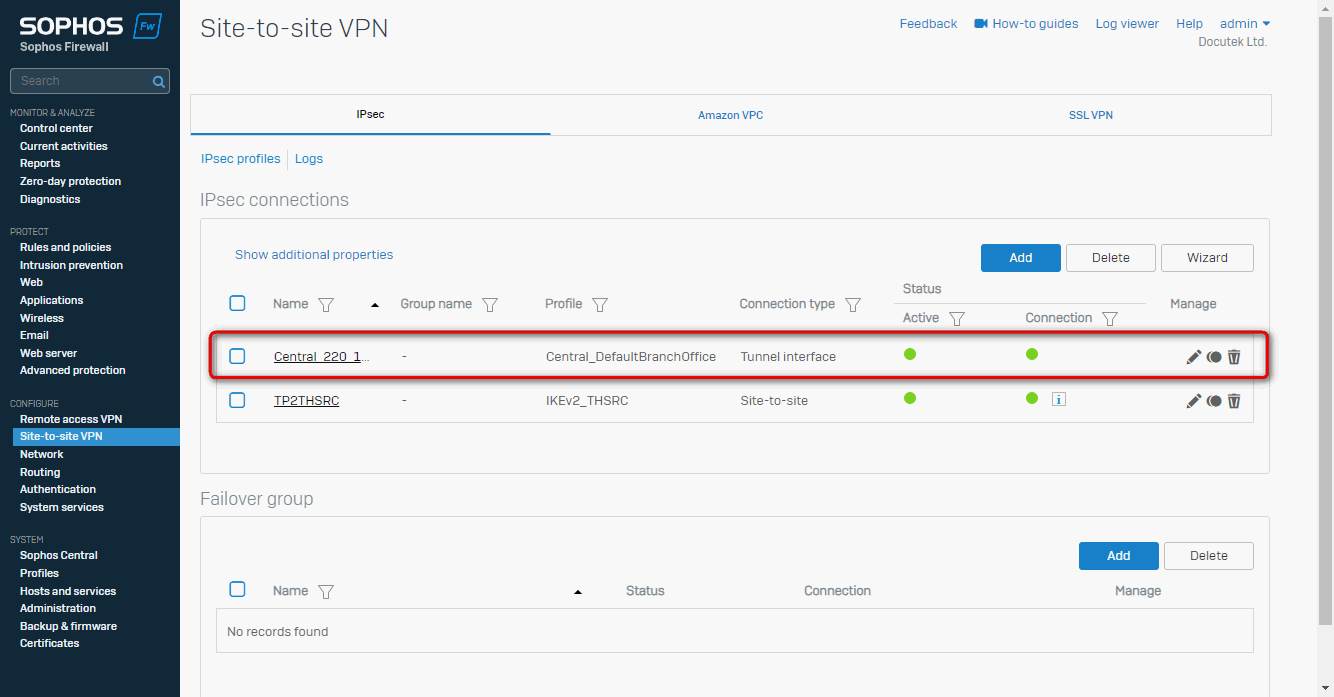The width and height of the screenshot is (1334, 697).
Task: Open the Feedback link
Action: click(928, 24)
